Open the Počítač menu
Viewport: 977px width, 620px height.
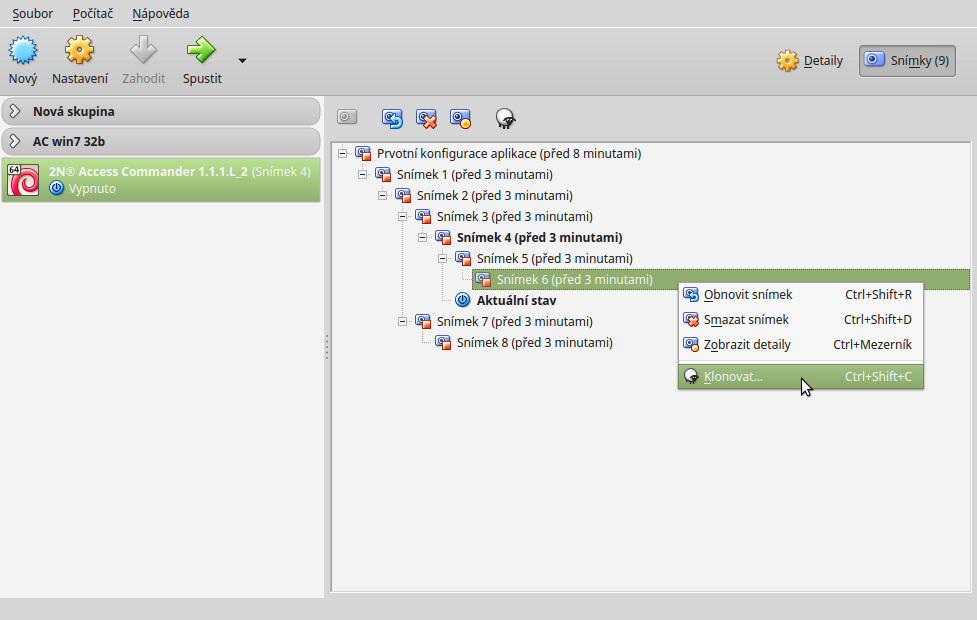point(92,13)
